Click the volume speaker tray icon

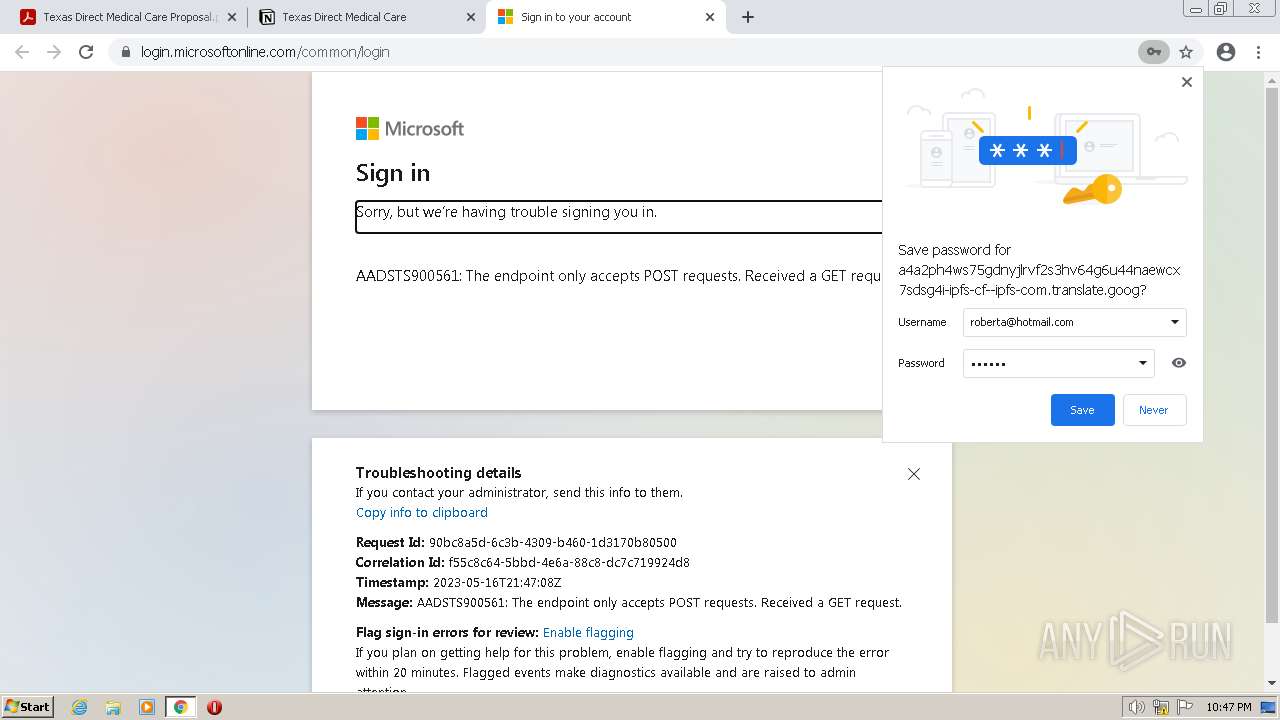[1136, 707]
